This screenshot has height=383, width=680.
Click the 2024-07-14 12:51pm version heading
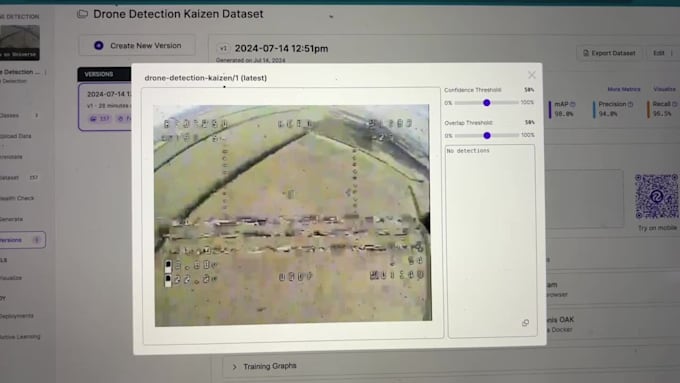pyautogui.click(x=281, y=49)
